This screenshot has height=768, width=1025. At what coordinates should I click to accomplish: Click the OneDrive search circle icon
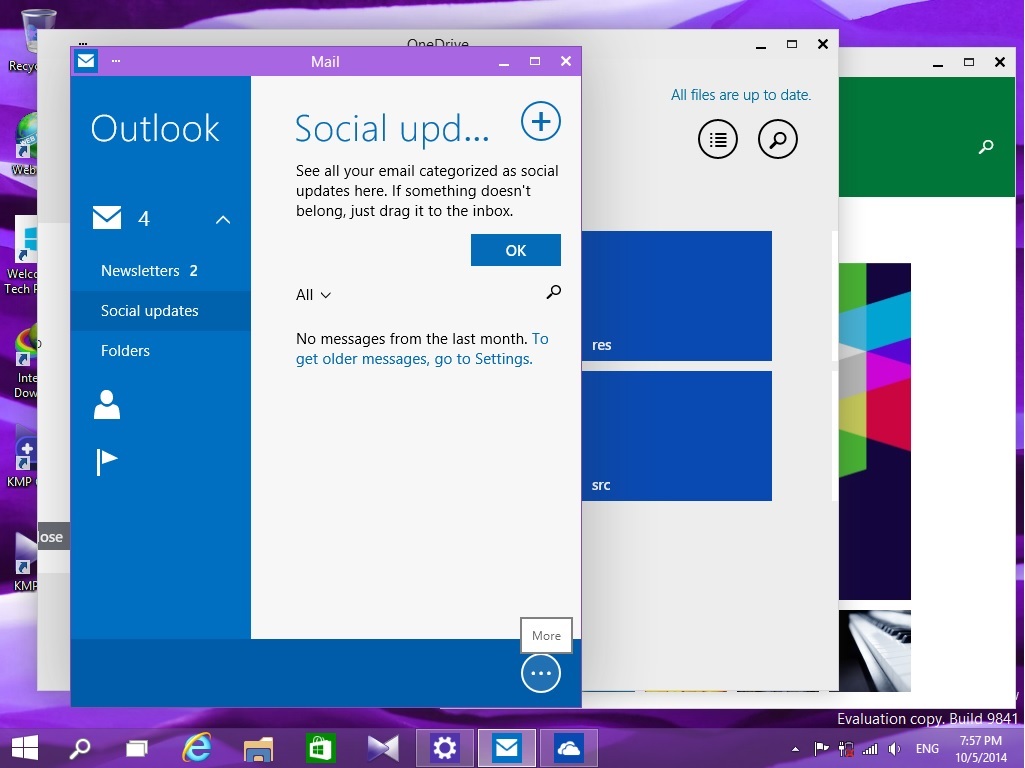tap(777, 139)
